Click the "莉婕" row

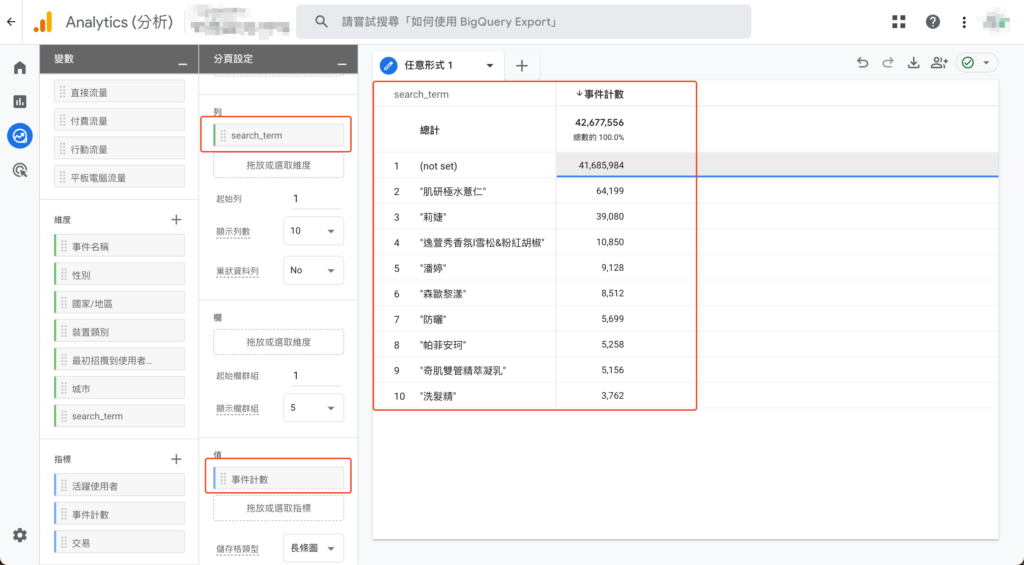686,217
